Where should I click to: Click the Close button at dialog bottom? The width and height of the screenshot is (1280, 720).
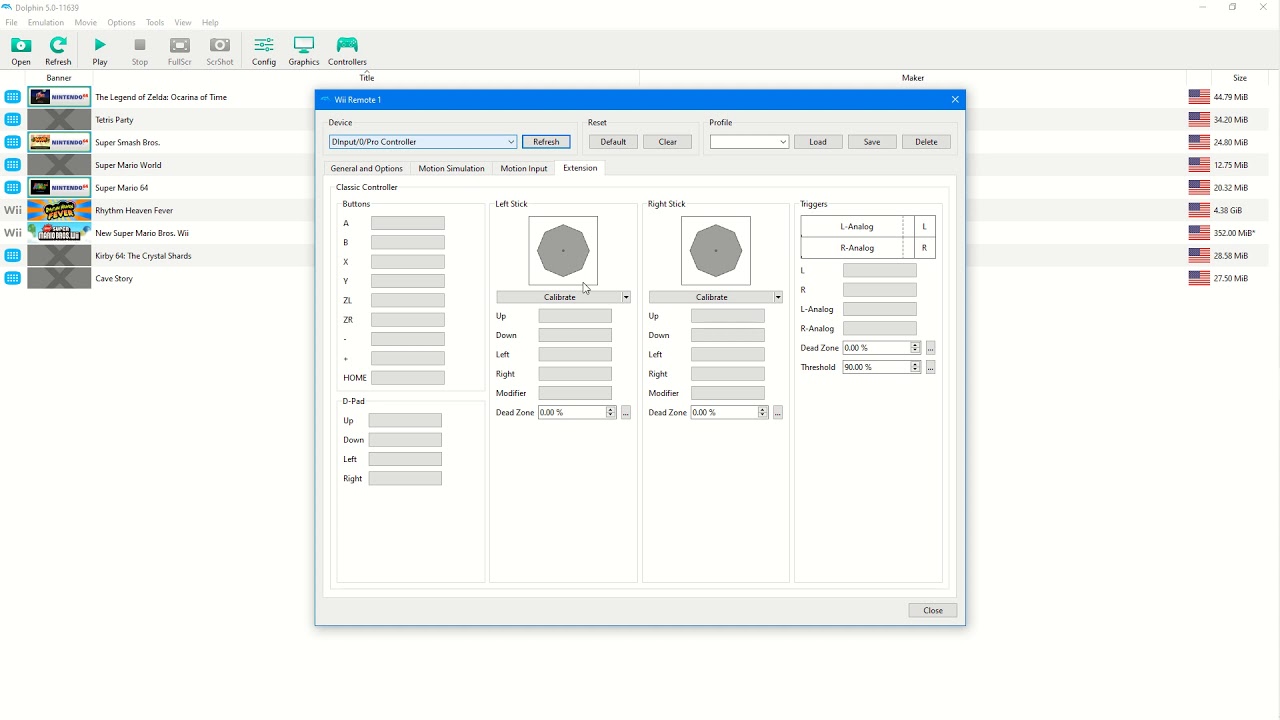tap(933, 610)
